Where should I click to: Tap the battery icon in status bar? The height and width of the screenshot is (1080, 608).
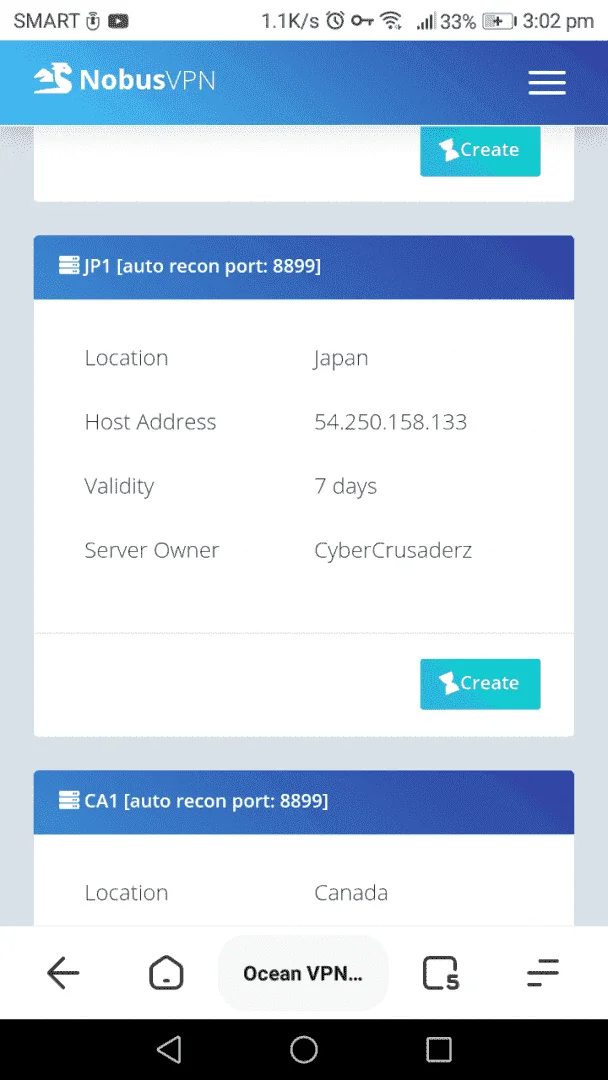(499, 21)
